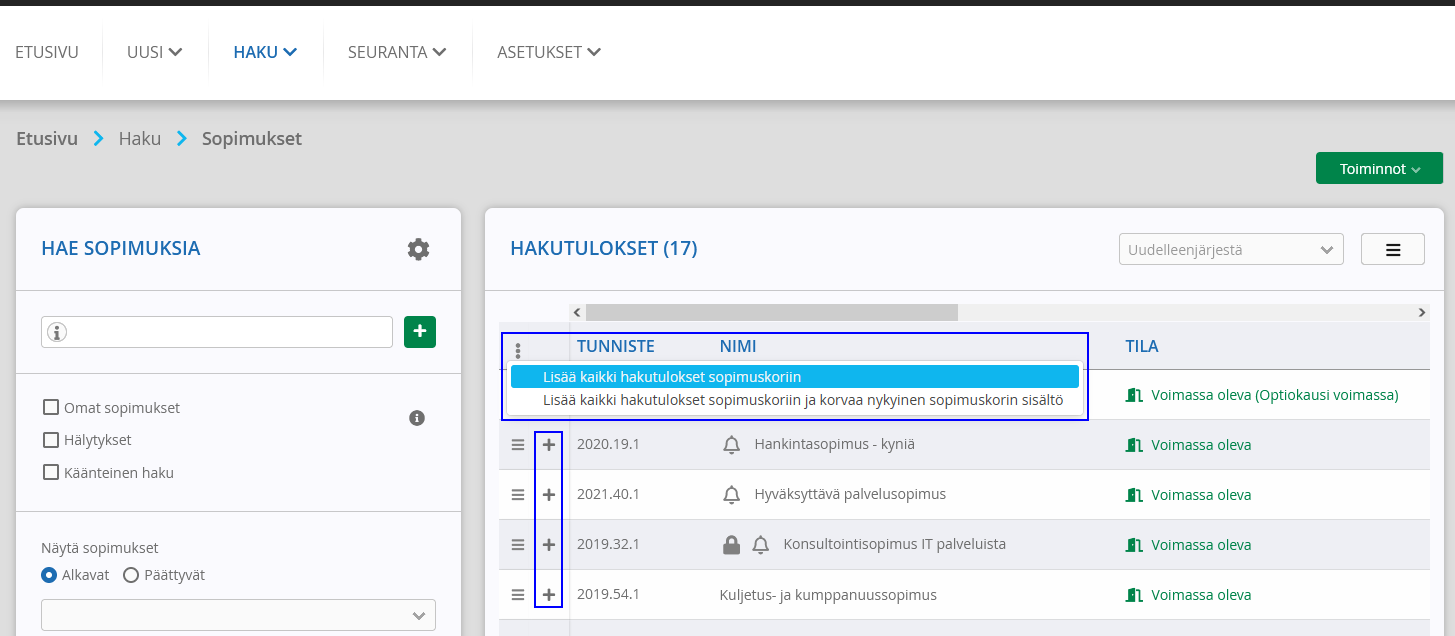This screenshot has width=1455, height=636.
Task: Click the bell icon for Konsultointisopimus IT palveluista
Action: point(761,545)
